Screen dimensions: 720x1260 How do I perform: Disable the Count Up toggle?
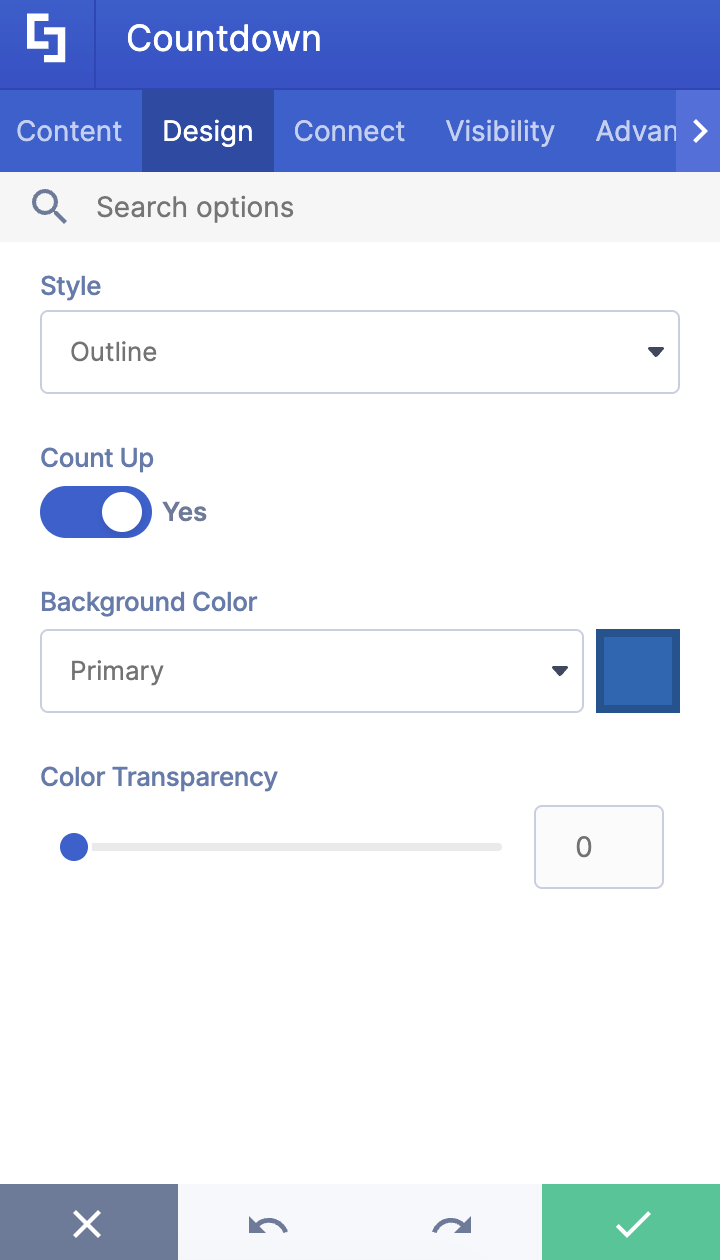[x=96, y=511]
